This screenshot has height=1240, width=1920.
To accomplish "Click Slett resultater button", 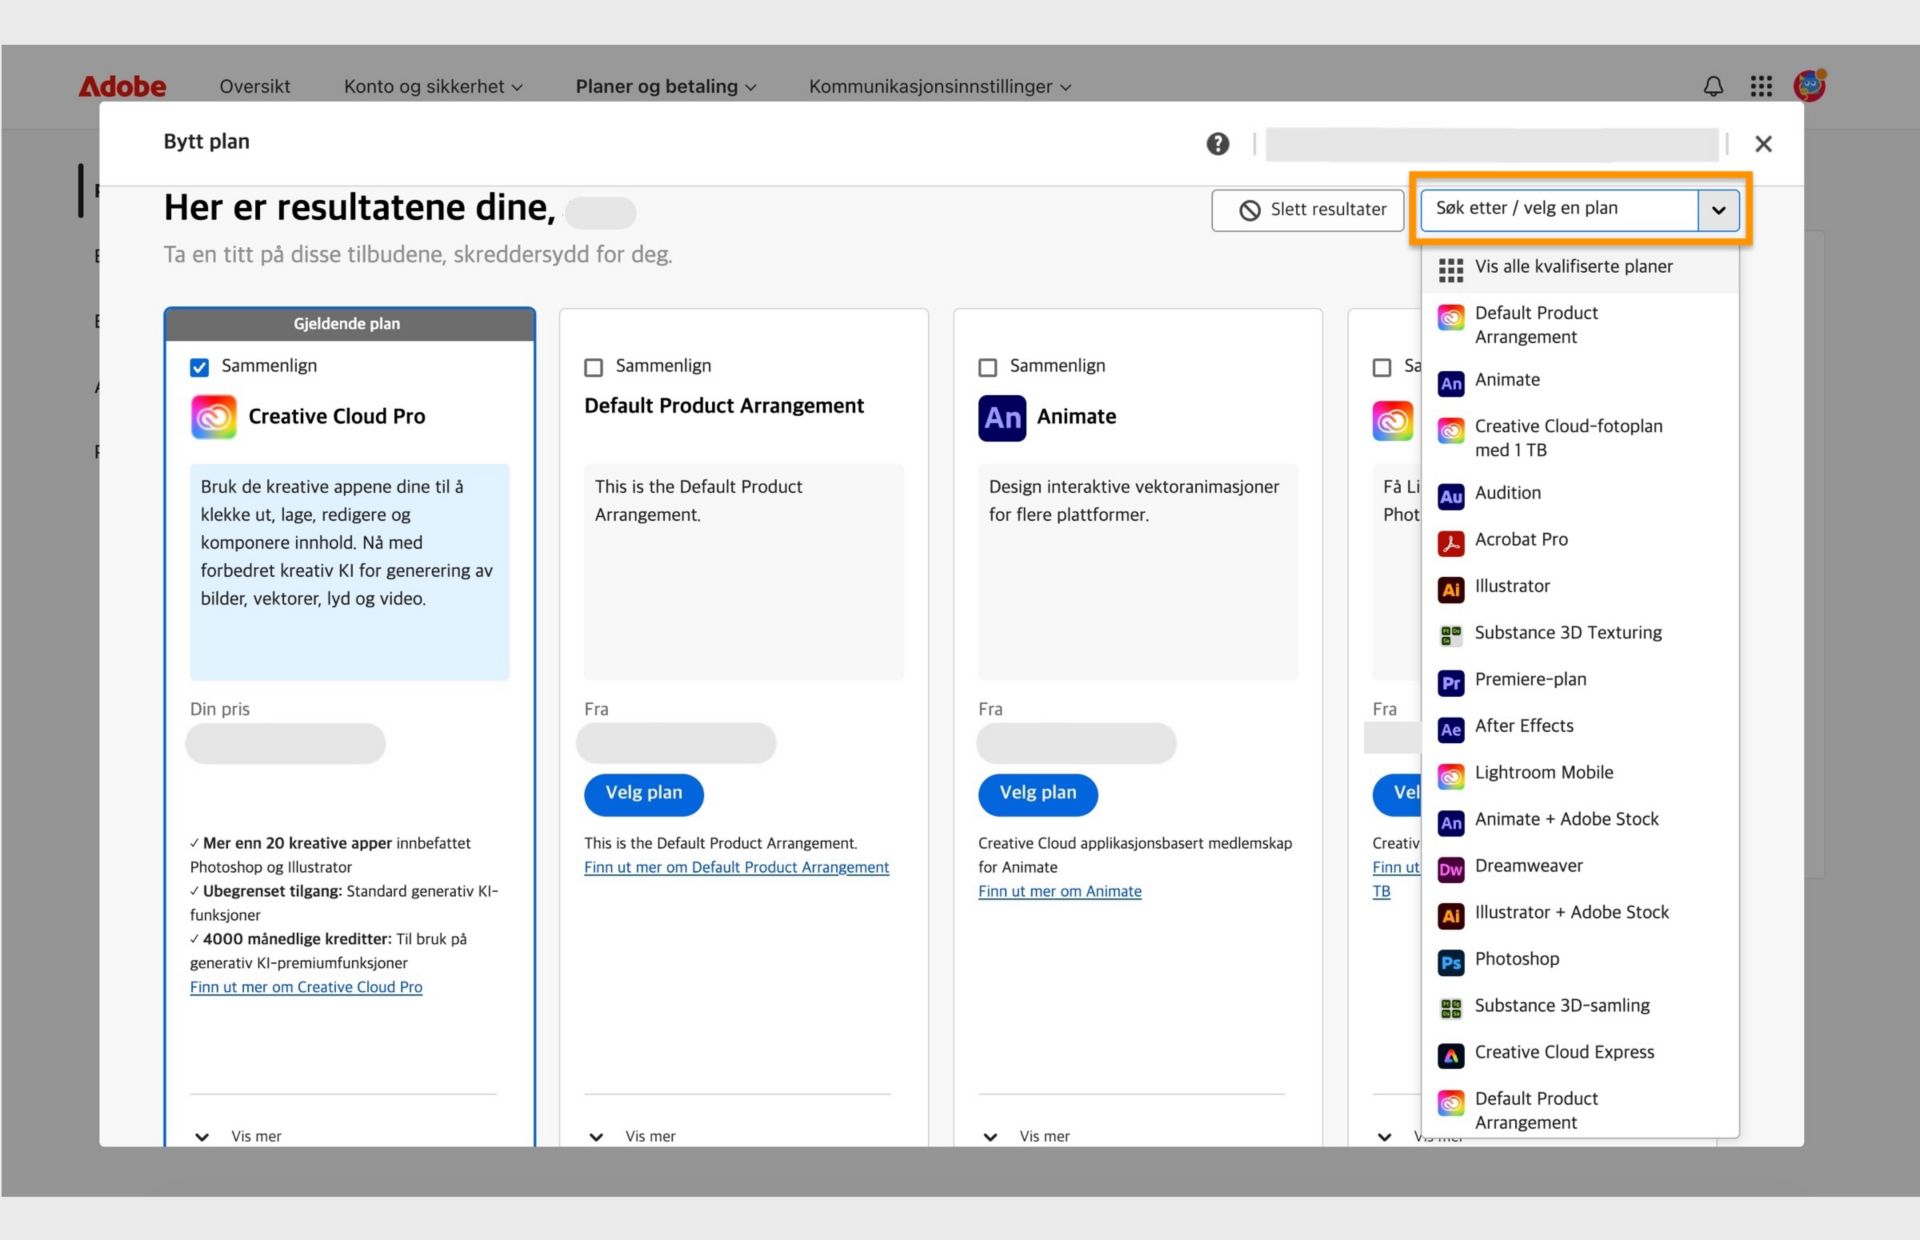I will pos(1311,210).
